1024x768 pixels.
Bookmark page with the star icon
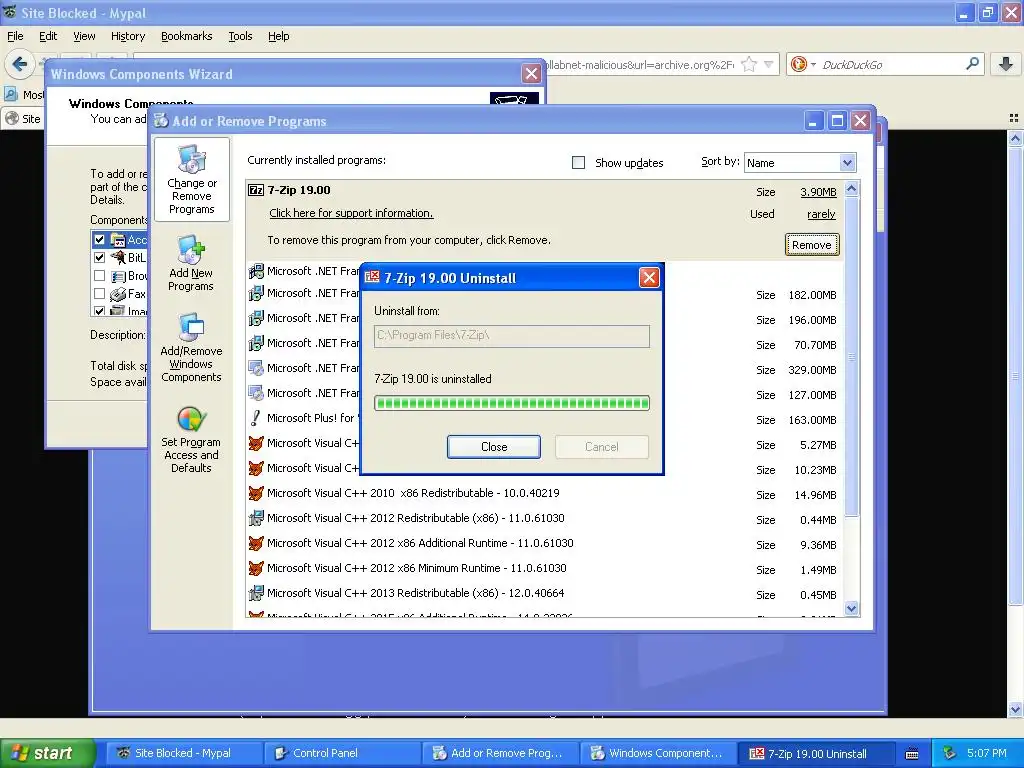[749, 64]
